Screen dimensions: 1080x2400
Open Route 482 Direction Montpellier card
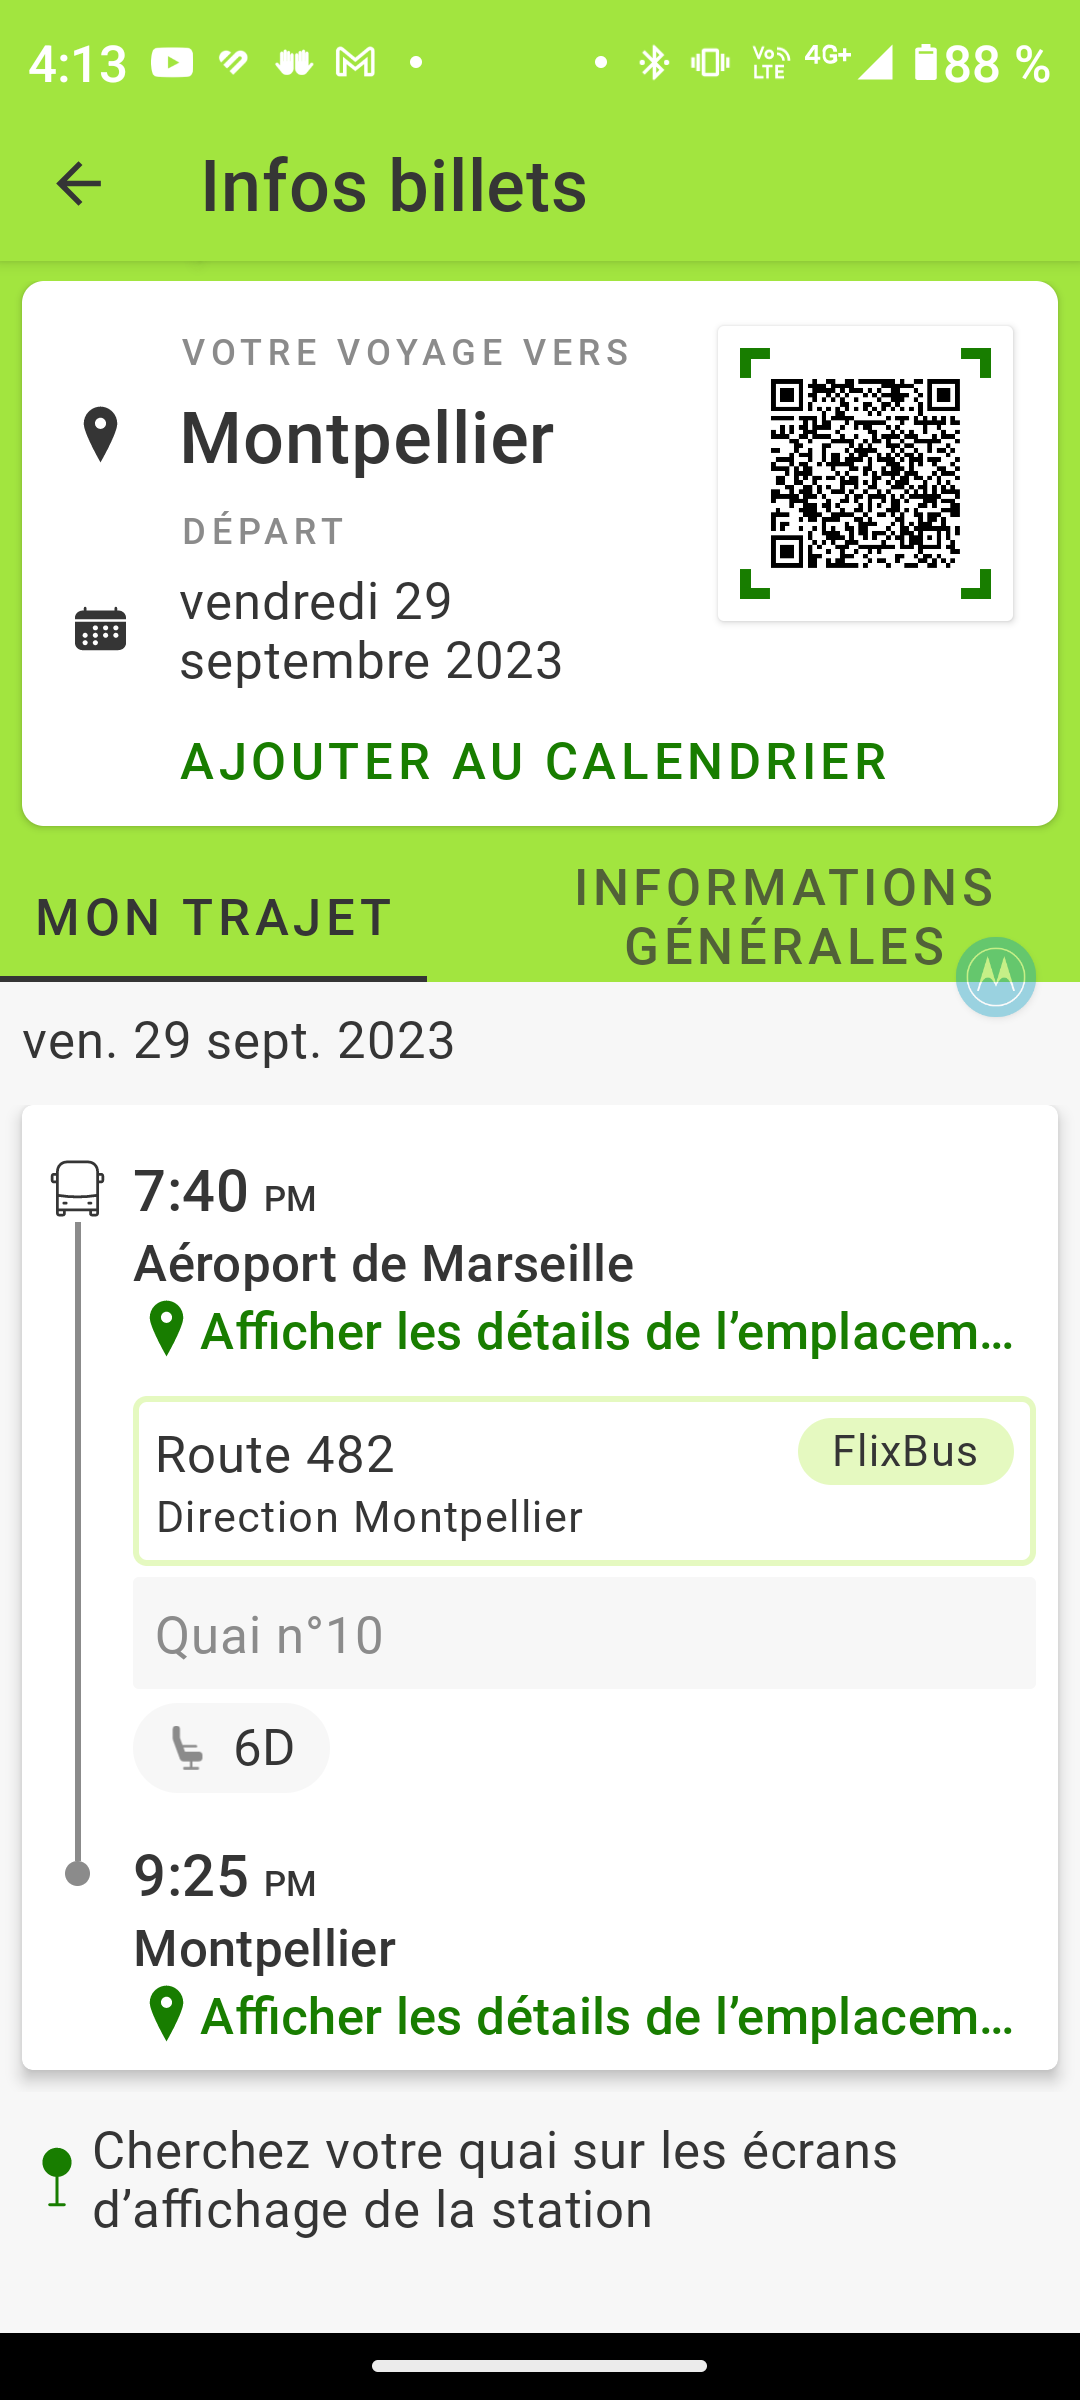point(460,1482)
